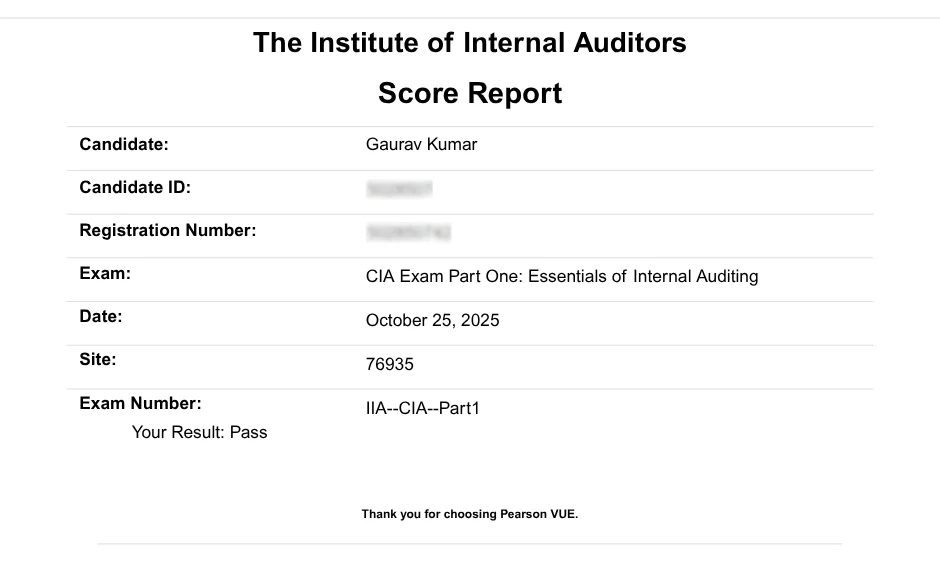Click the 'Thank you for choosing Pearson VUE' message
The height and width of the screenshot is (588, 940).
tap(470, 515)
